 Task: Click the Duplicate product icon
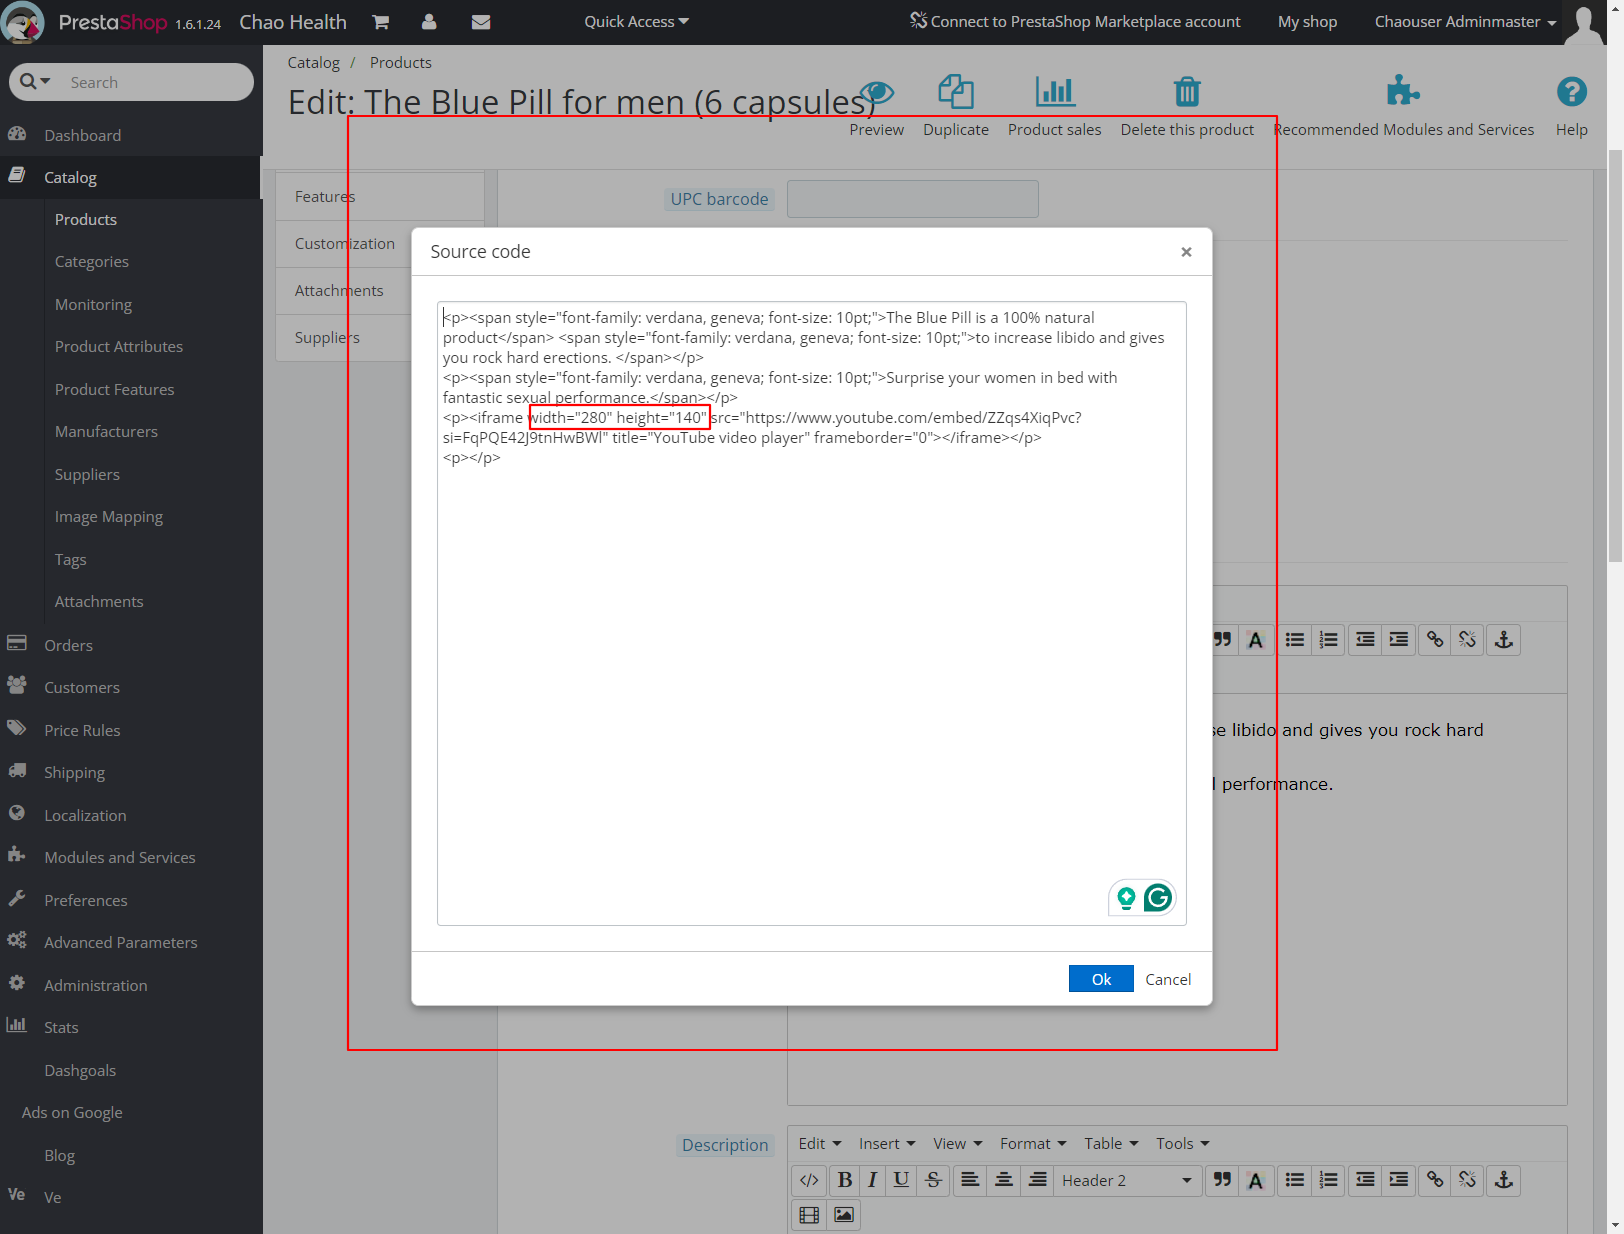pyautogui.click(x=956, y=92)
